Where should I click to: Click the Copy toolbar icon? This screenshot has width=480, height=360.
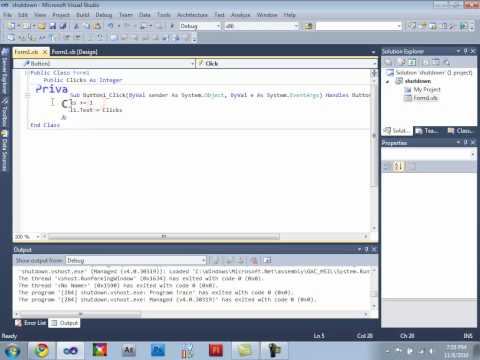pos(87,26)
